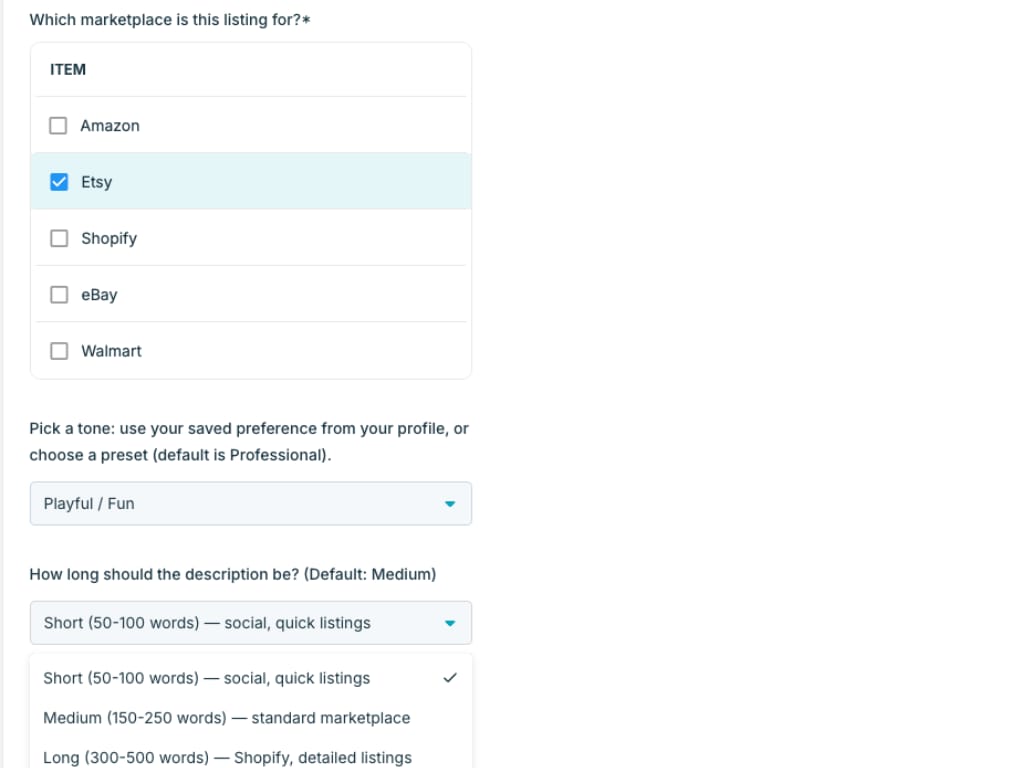
Task: Pick Long (300-500 words) option
Action: click(228, 757)
